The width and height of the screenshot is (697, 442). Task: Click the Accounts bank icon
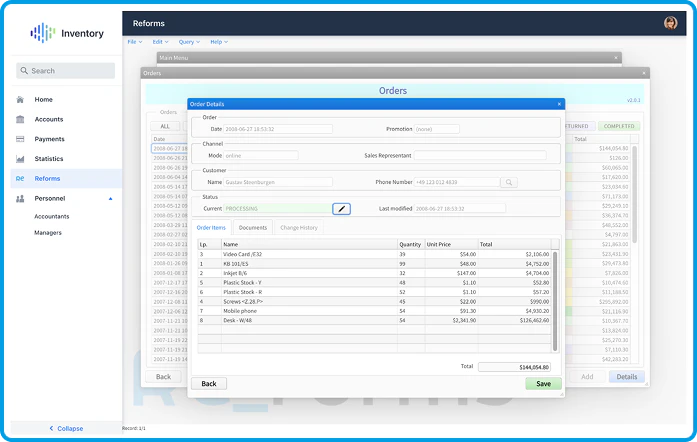coord(20,119)
